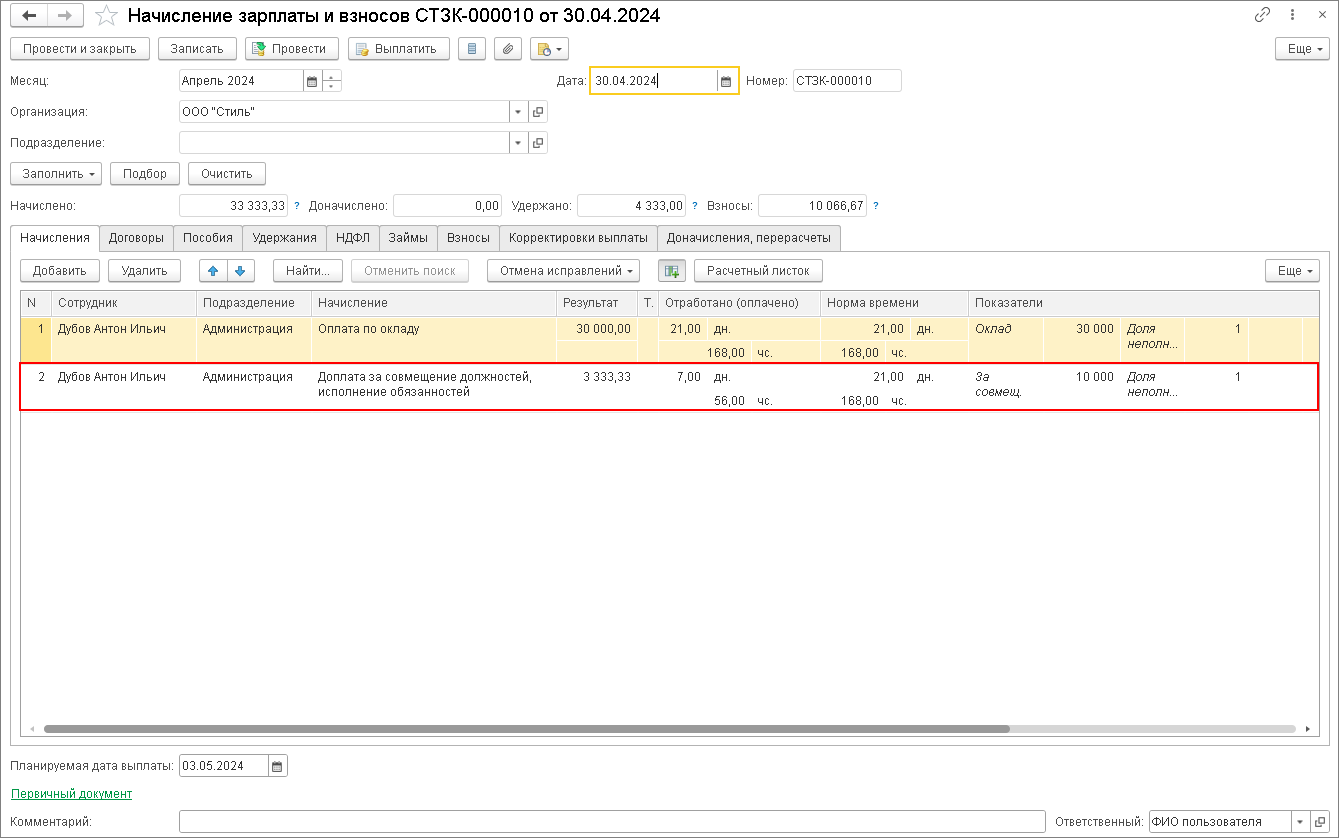Click the right arrow of the table scrollbar
Viewport: 1339px width, 838px height.
coord(1309,729)
